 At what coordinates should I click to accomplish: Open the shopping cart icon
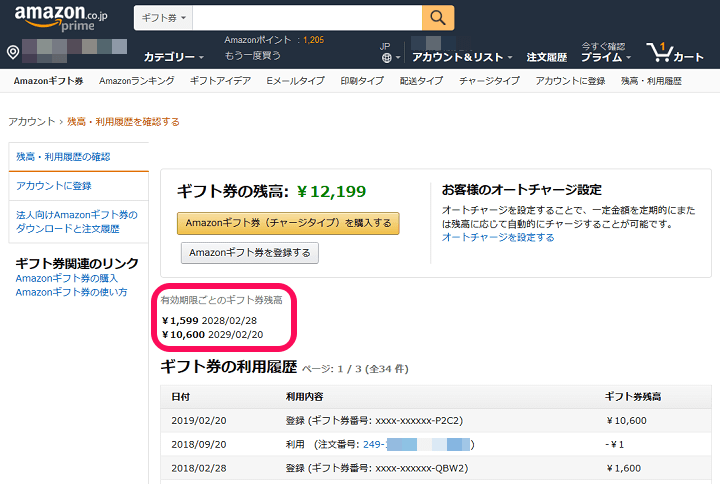pos(676,53)
